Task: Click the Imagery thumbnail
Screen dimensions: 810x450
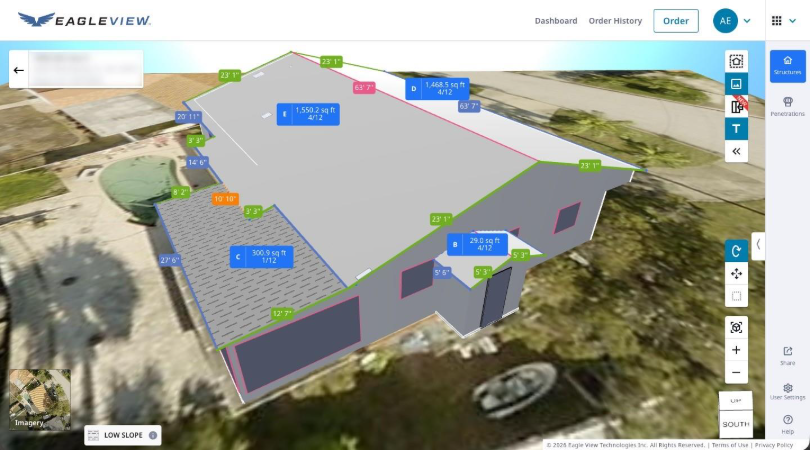Action: (x=40, y=399)
